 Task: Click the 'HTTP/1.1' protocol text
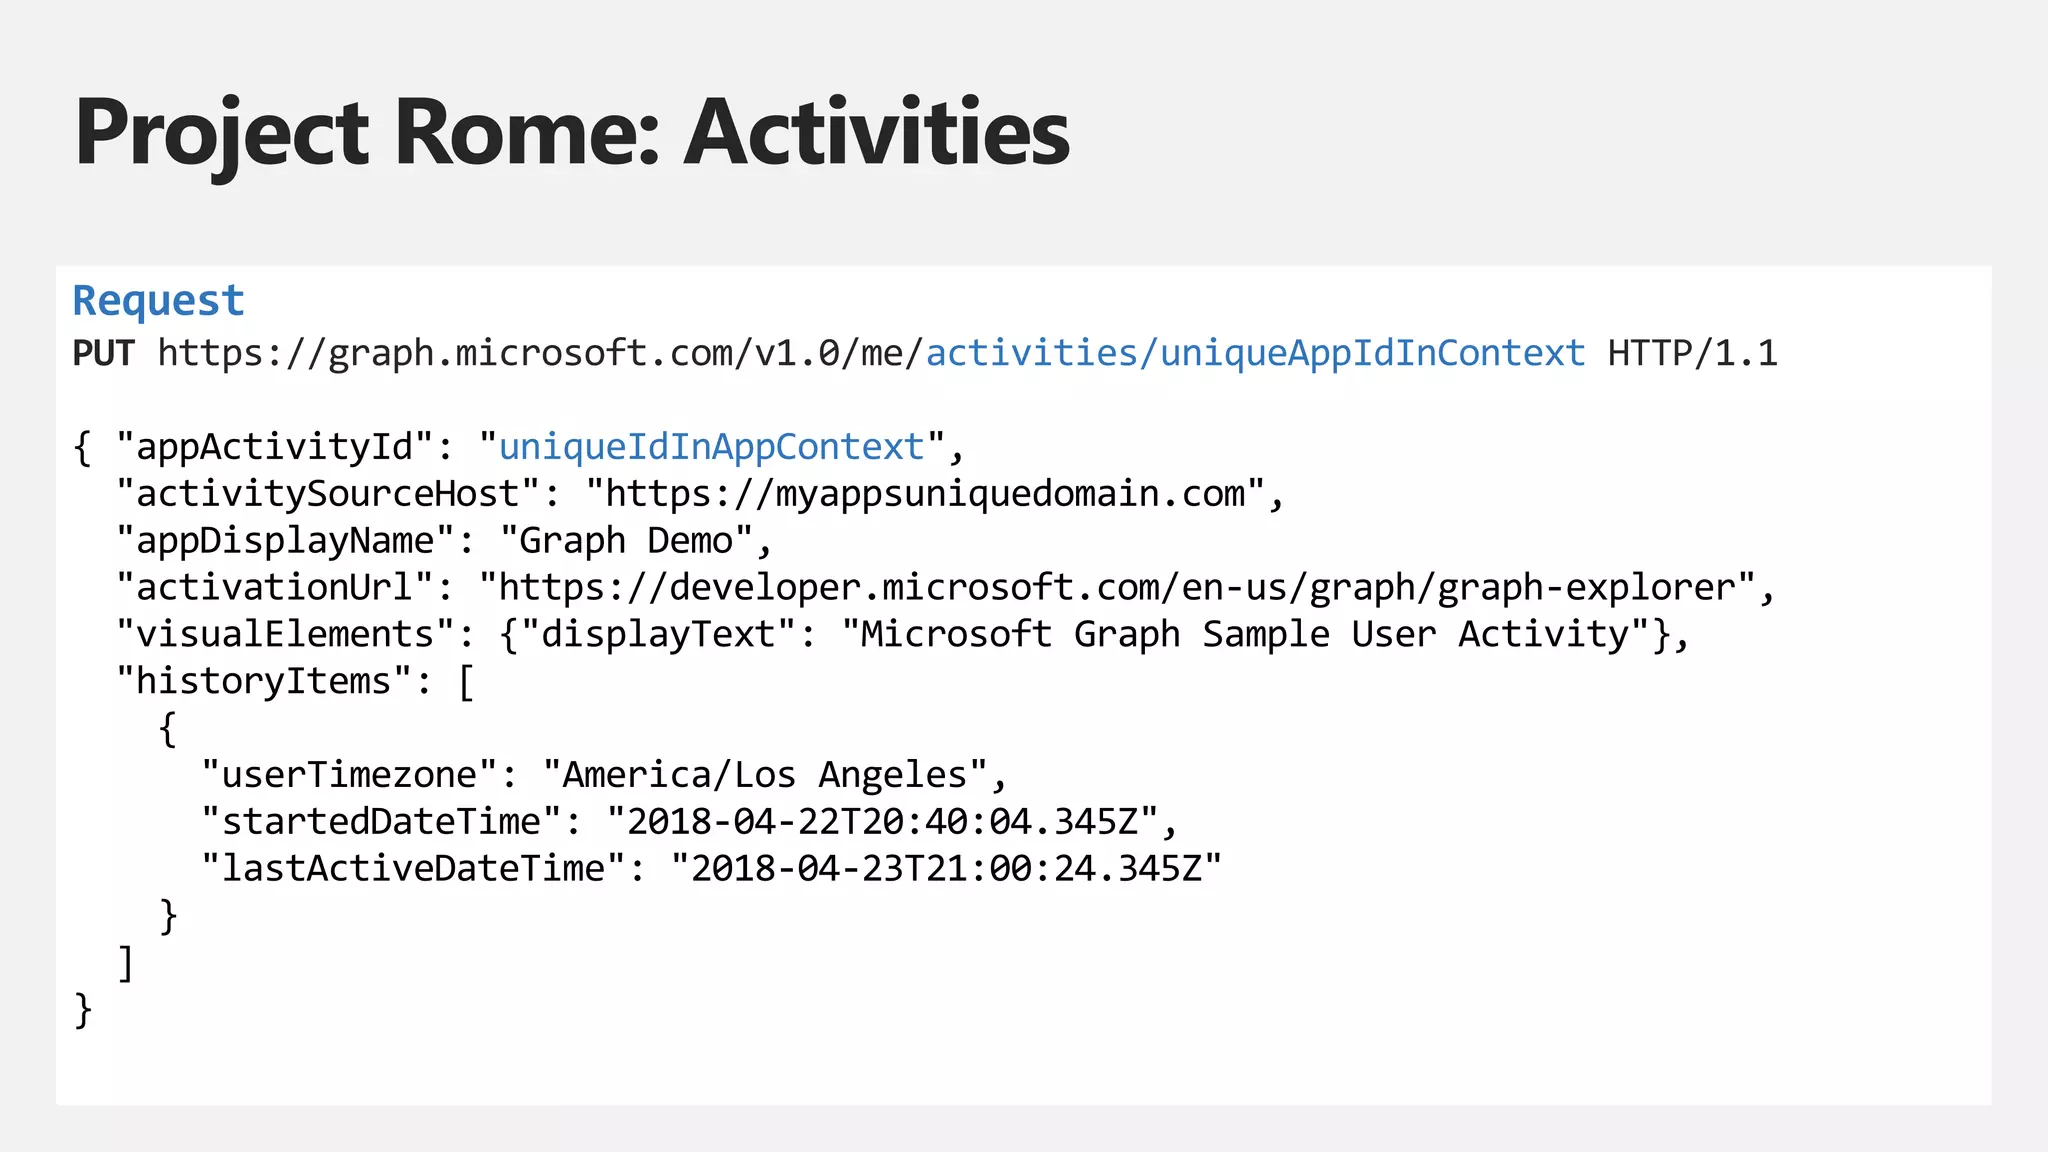point(1692,354)
